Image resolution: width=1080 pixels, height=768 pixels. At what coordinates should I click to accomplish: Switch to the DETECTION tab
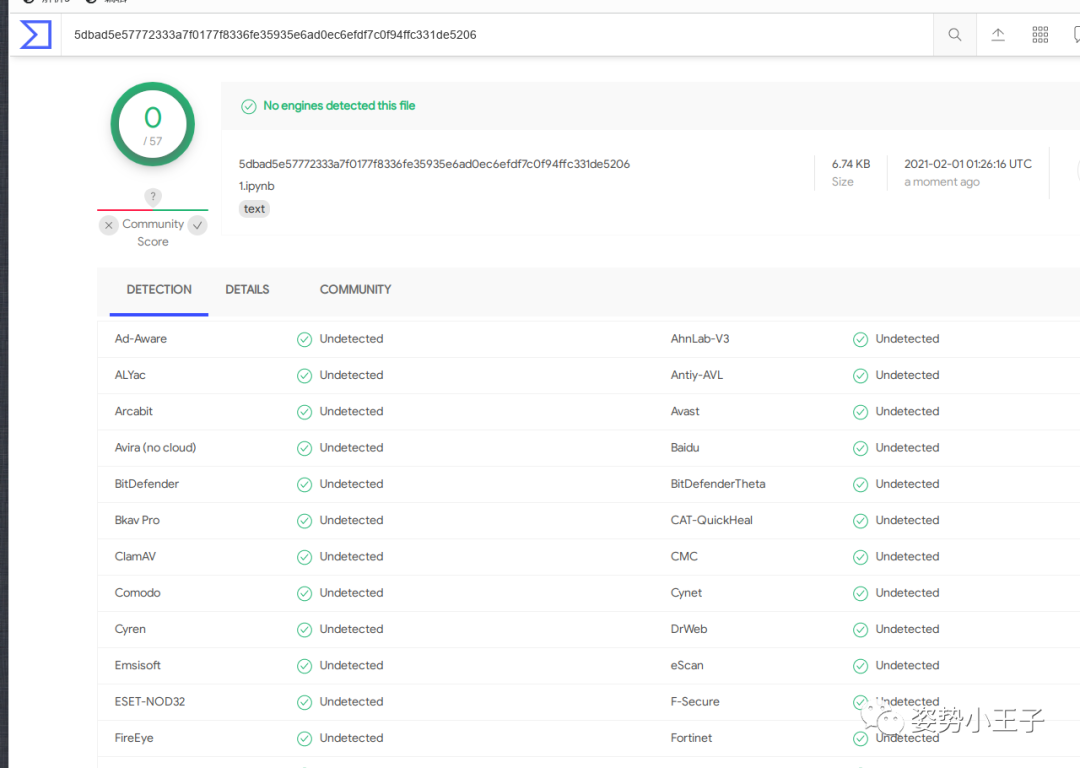[x=159, y=289]
